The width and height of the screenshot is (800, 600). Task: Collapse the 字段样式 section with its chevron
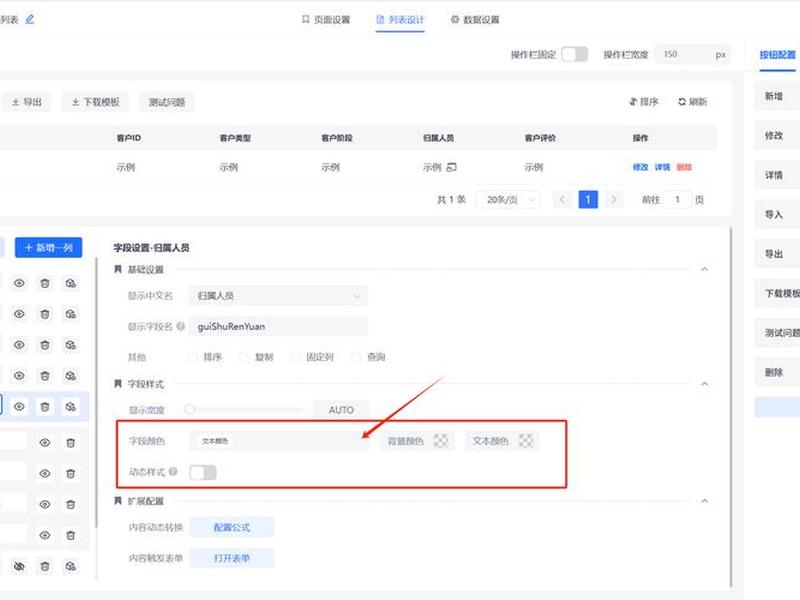(x=705, y=384)
